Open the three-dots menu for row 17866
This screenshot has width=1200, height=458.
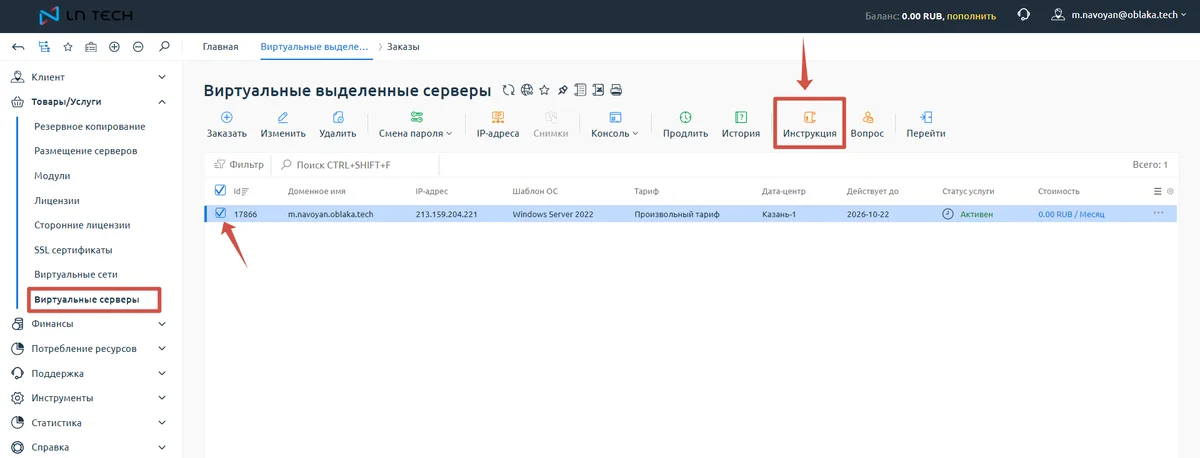tap(1158, 214)
